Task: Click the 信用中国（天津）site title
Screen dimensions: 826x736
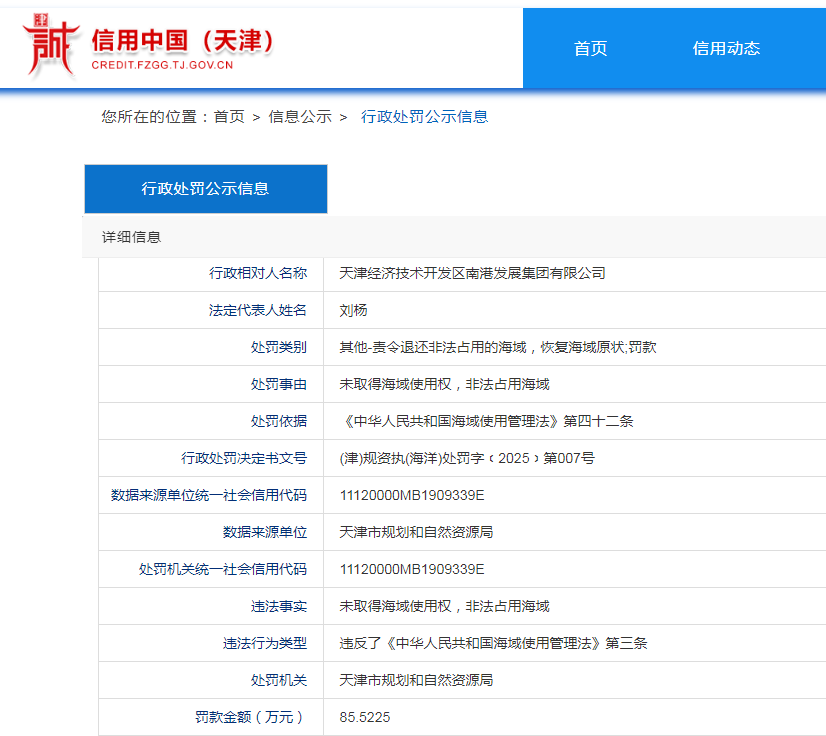Action: [182, 41]
